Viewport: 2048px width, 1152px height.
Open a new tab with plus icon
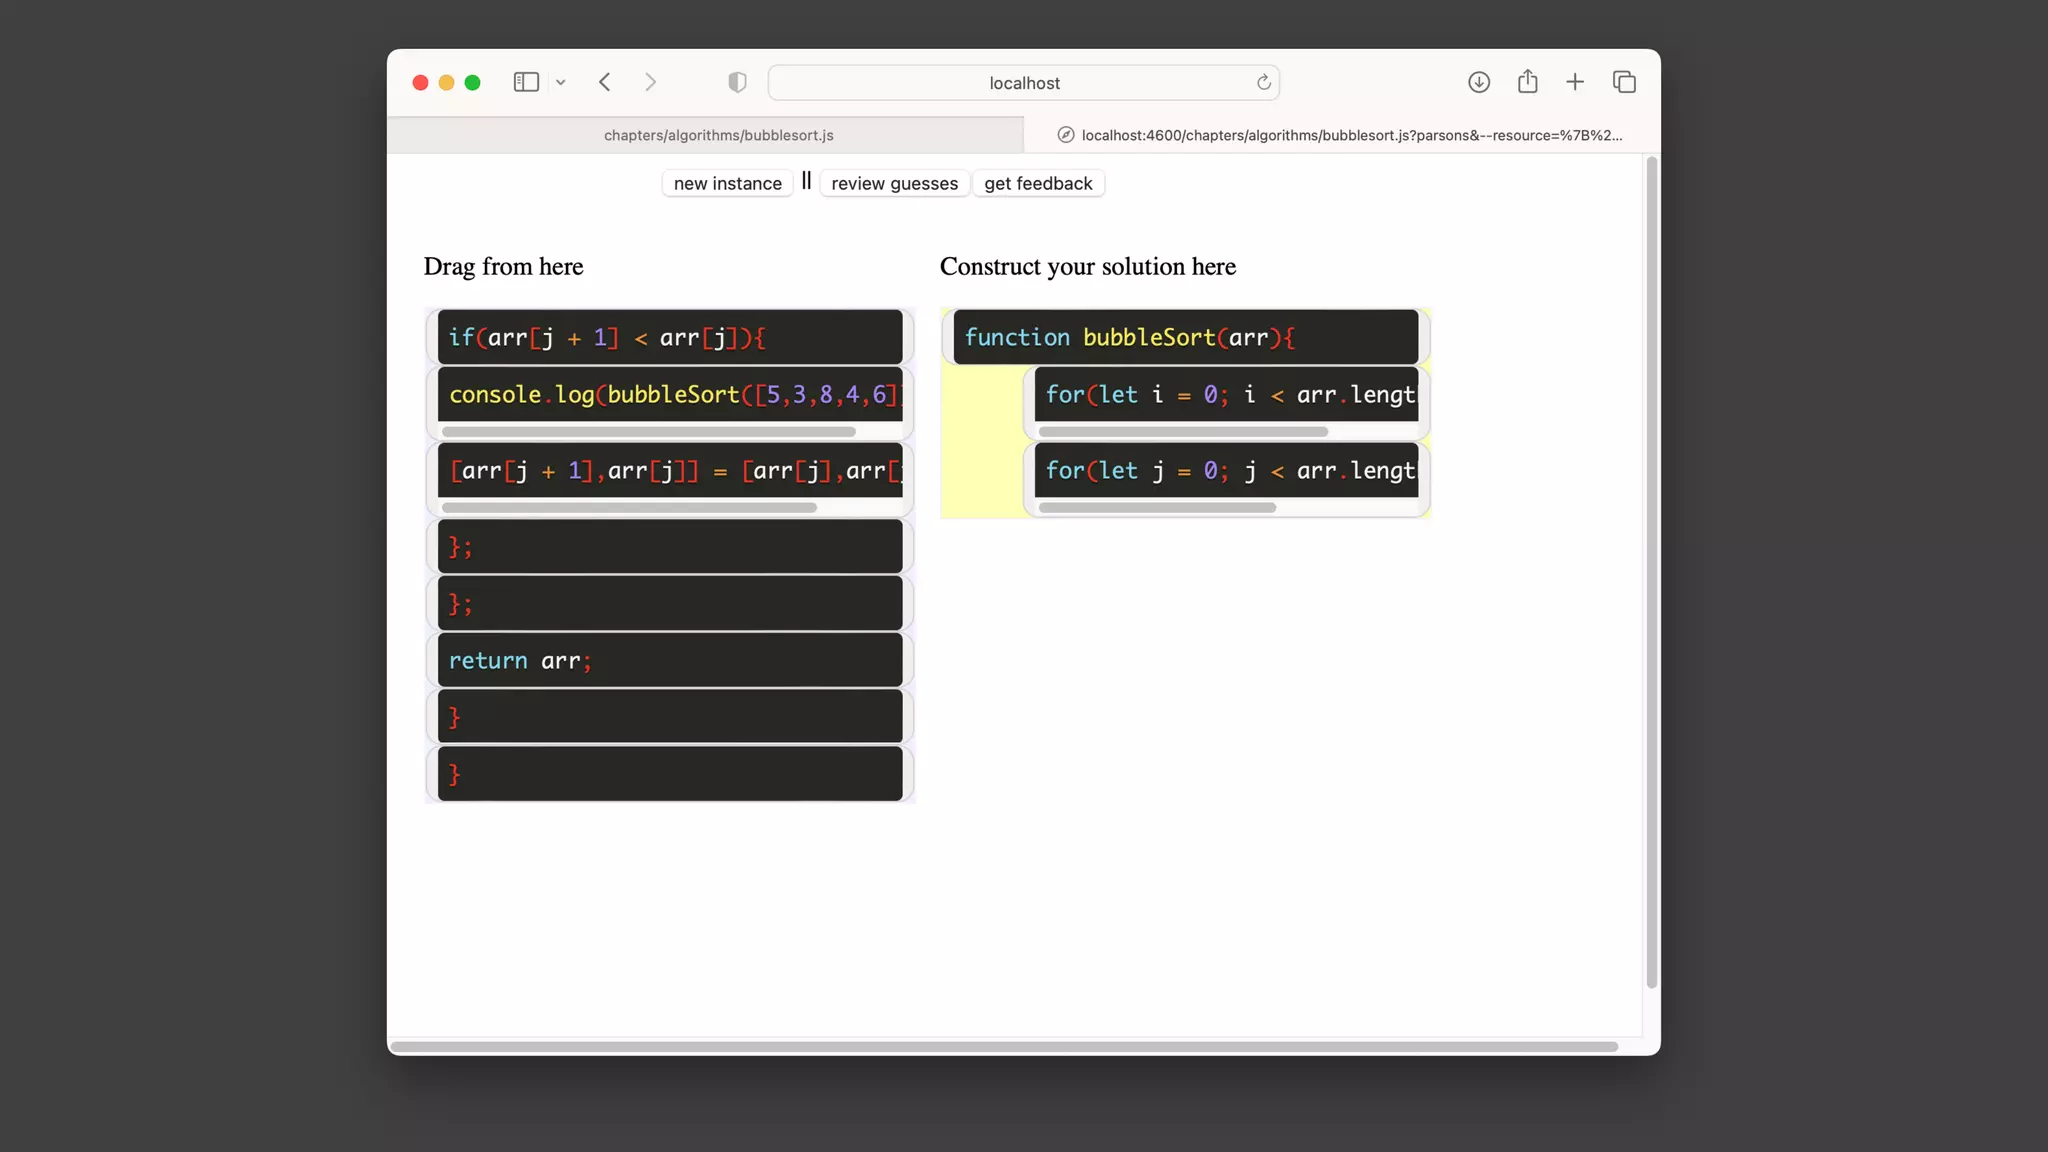[1575, 82]
